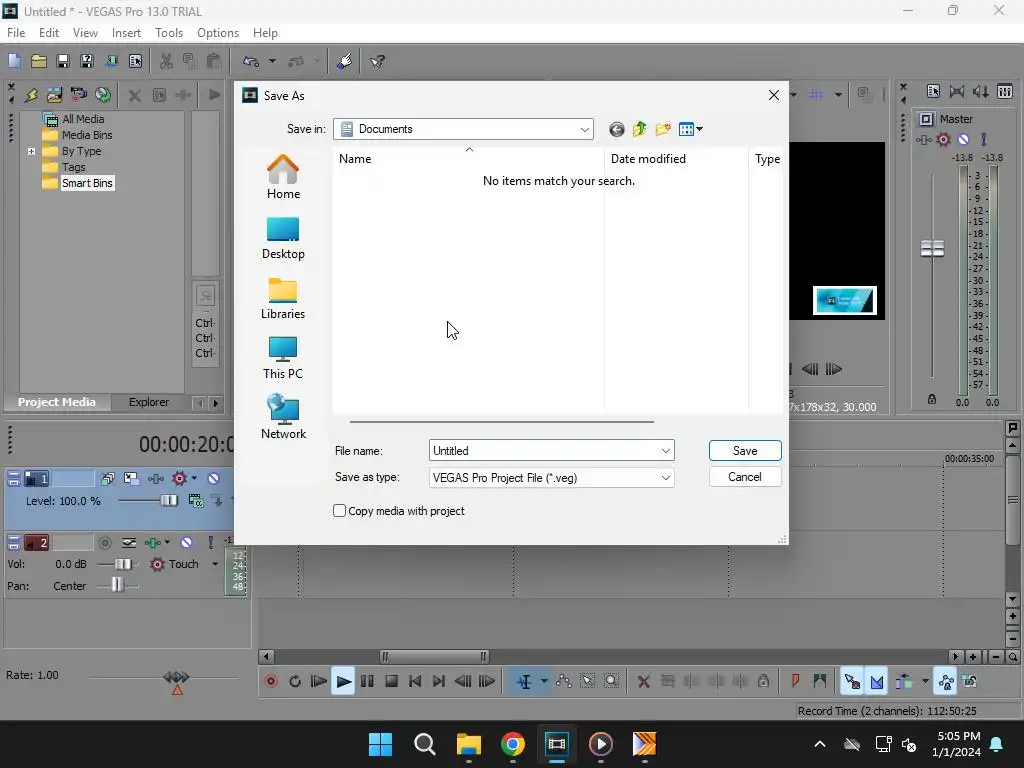The image size is (1024, 768).
Task: Toggle the lock icon below Master fader
Action: point(932,399)
